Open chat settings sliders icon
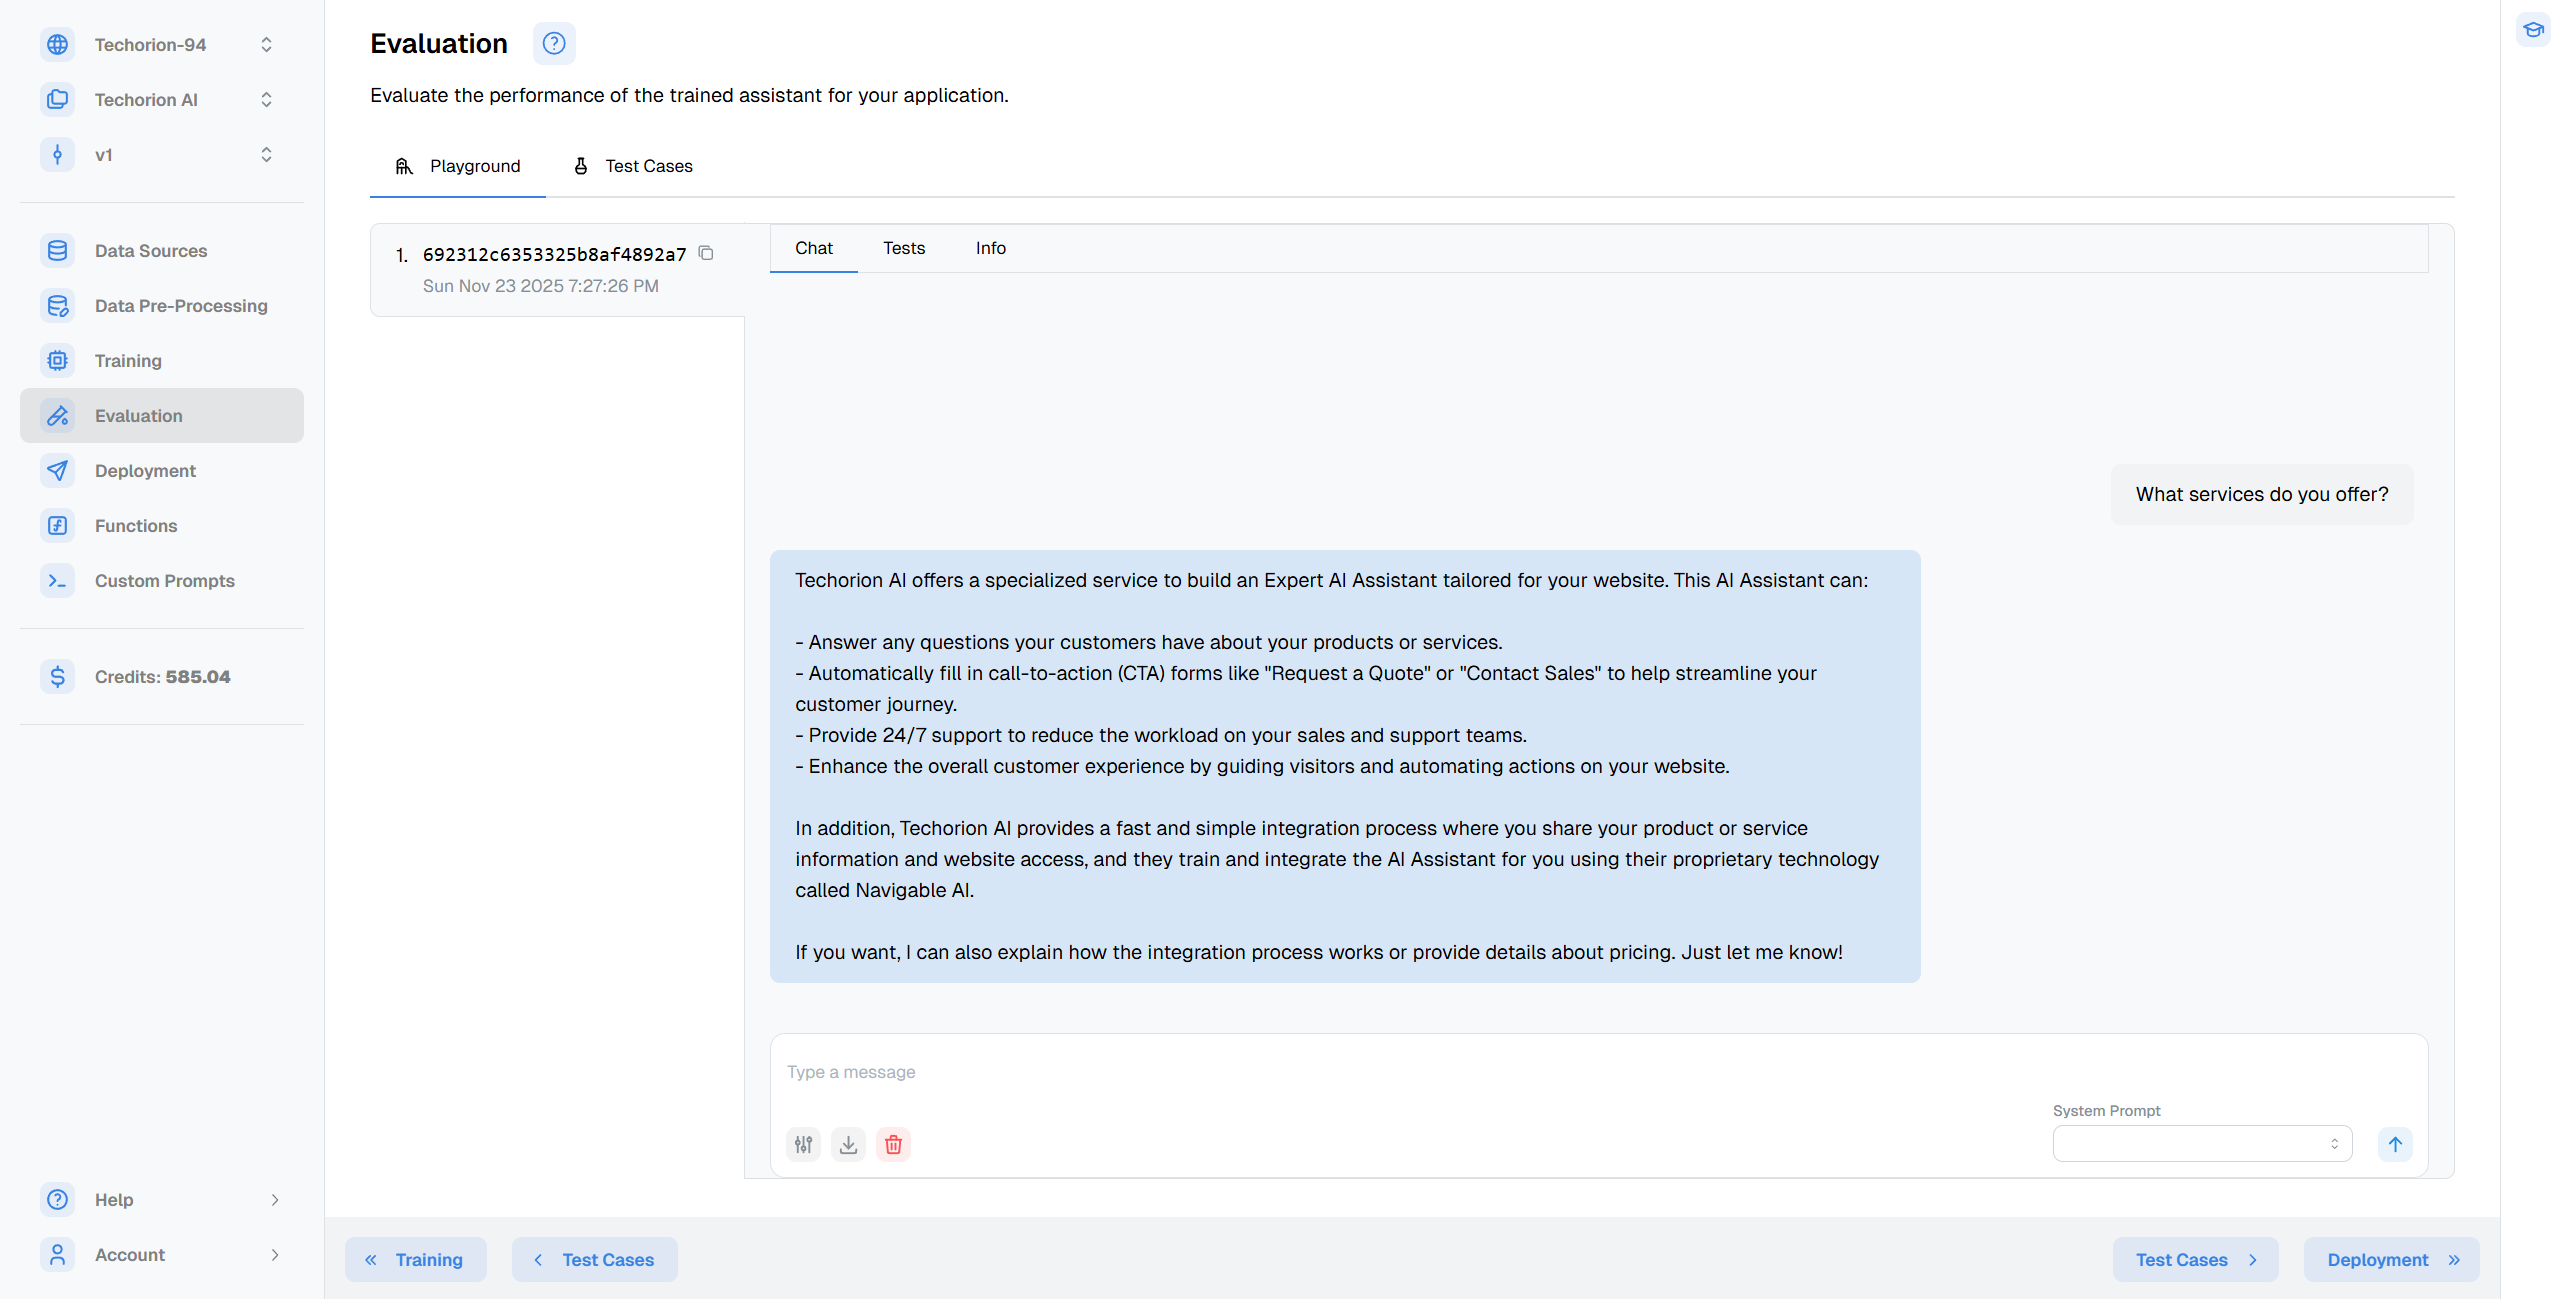Image resolution: width=2559 pixels, height=1299 pixels. pos(803,1144)
